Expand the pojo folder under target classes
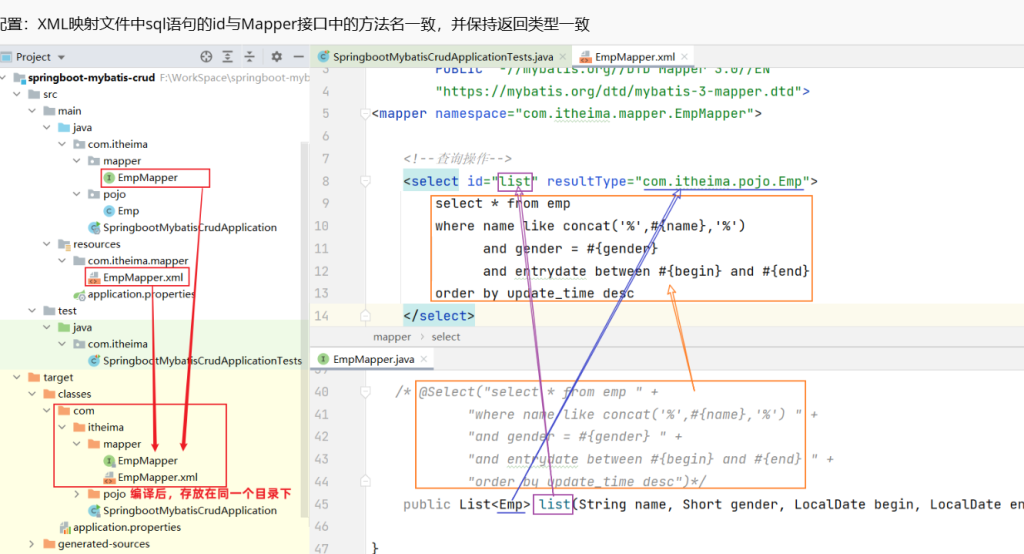This screenshot has height=554, width=1024. point(77,494)
